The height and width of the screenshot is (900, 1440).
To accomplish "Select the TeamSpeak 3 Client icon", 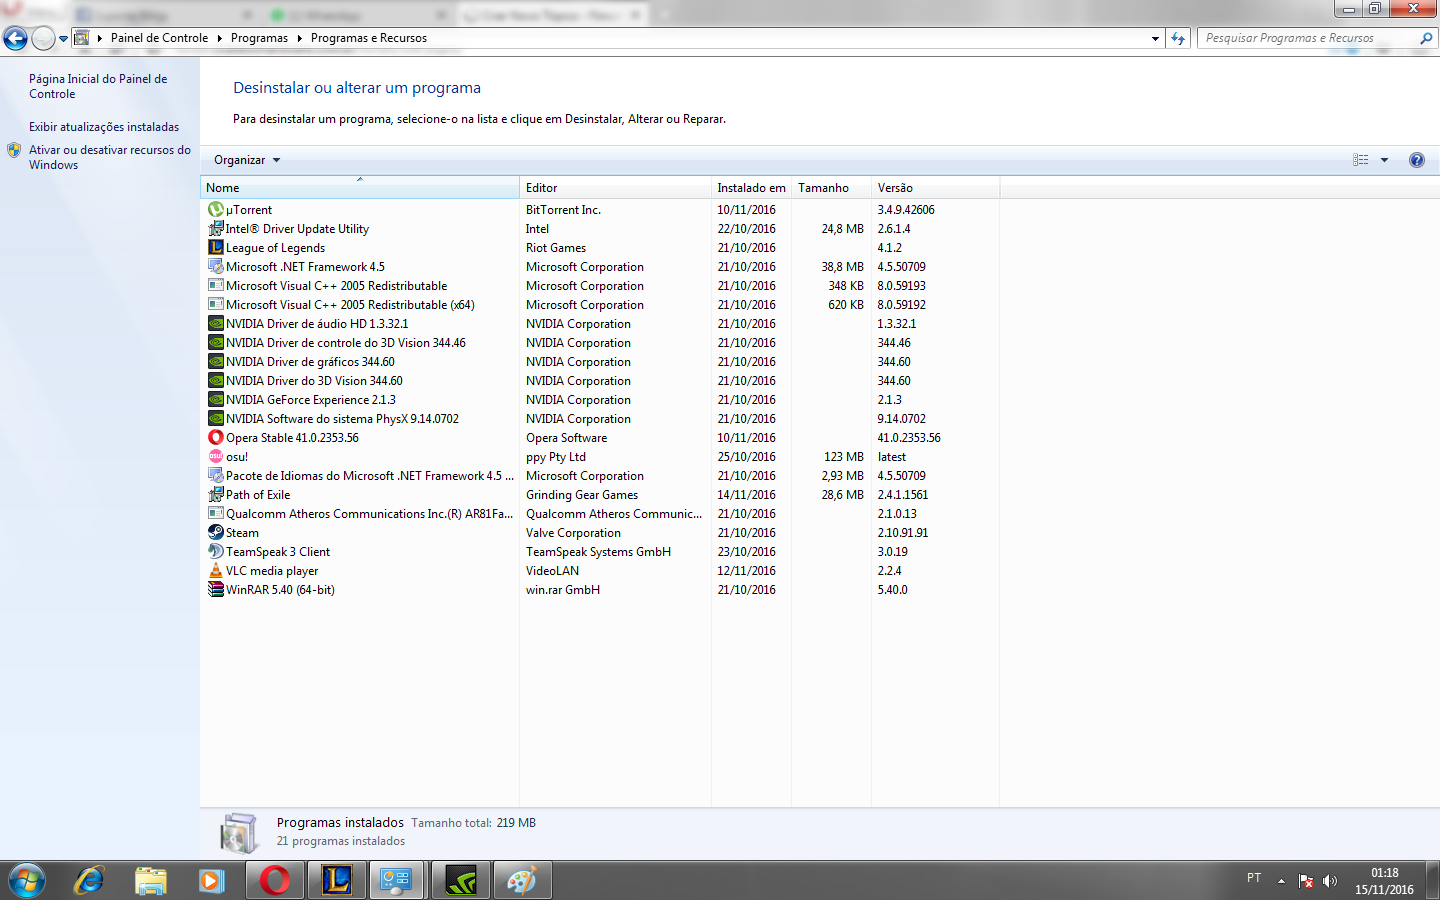I will [216, 552].
